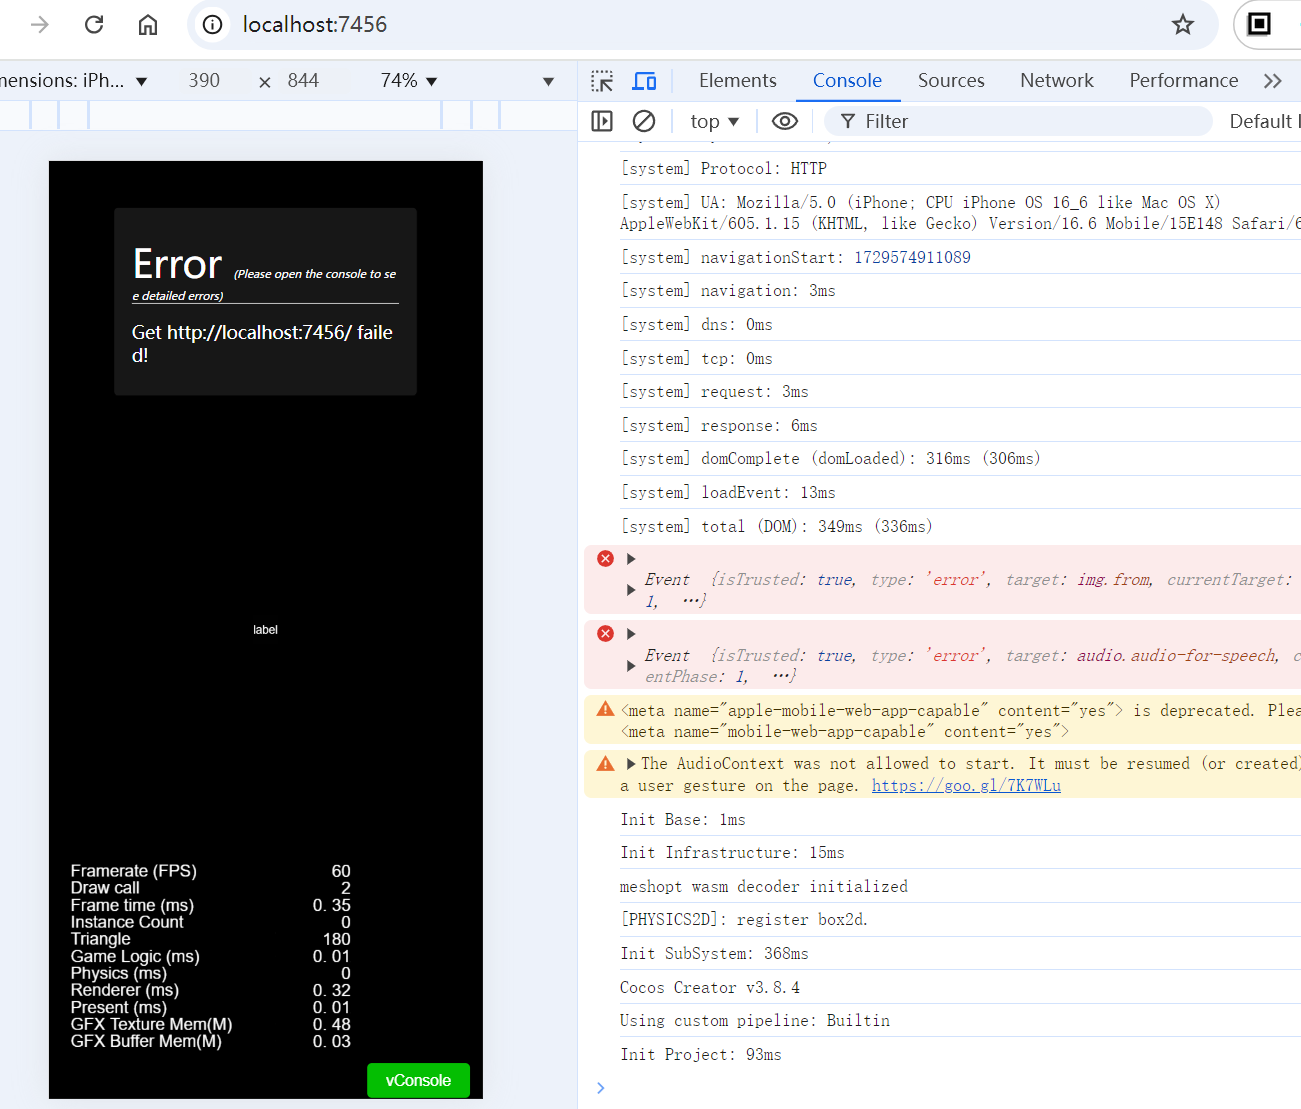Click '[system] navigationStart' log line
1301x1109 pixels.
(796, 258)
